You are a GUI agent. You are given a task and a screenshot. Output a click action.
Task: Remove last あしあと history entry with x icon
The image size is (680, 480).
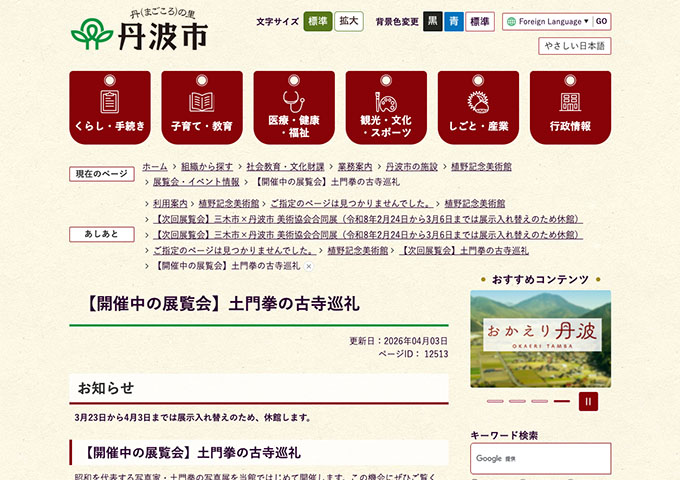[x=308, y=267]
